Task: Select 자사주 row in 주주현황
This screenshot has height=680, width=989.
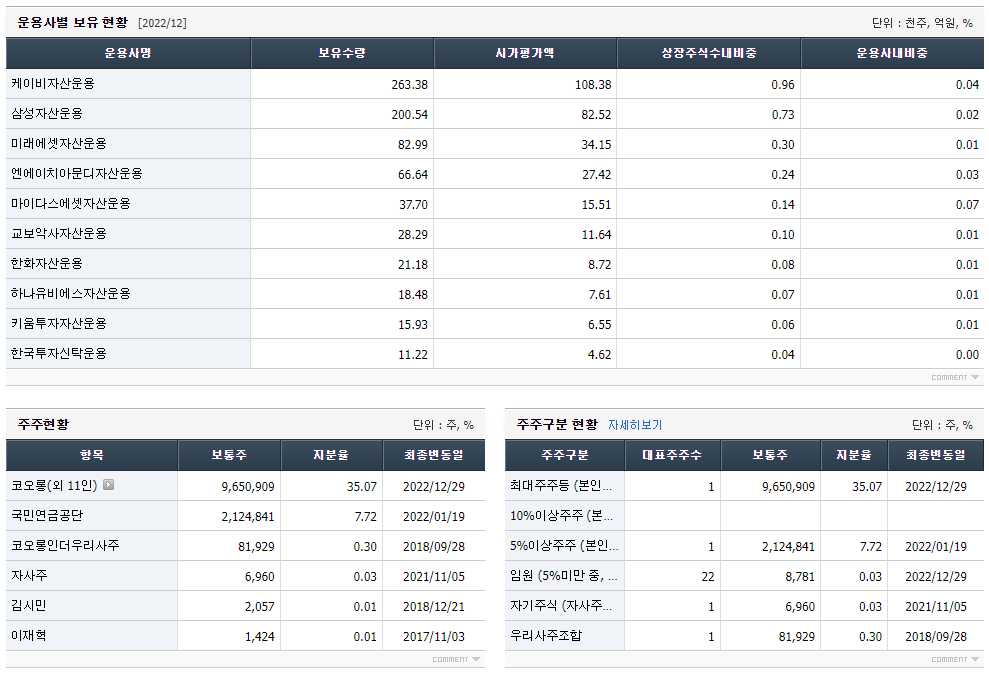Action: [29, 575]
